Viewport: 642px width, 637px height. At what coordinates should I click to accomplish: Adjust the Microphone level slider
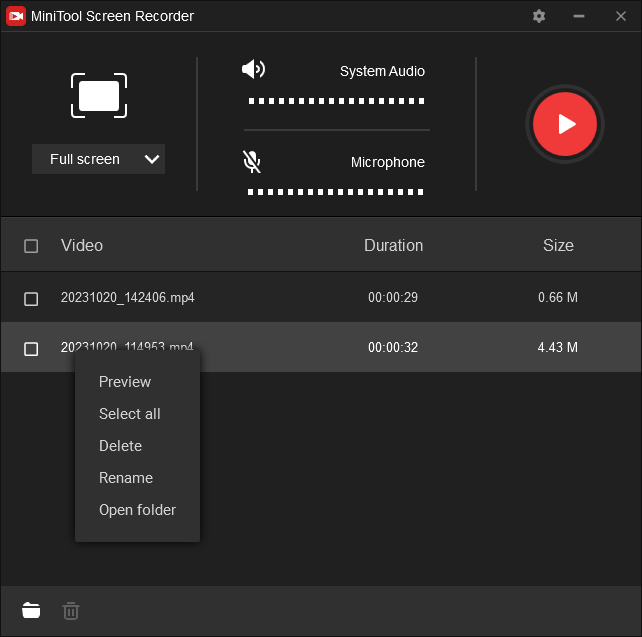(x=335, y=192)
